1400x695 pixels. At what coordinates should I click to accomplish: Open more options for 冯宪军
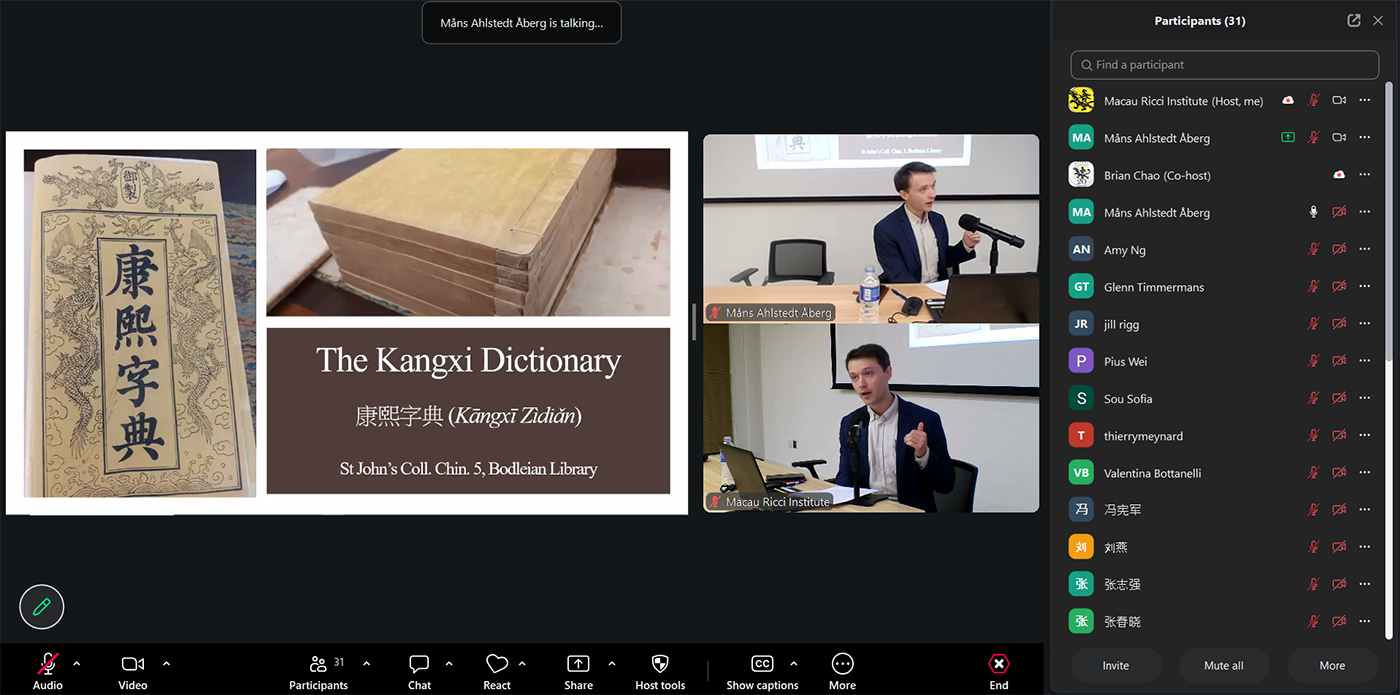[1365, 510]
